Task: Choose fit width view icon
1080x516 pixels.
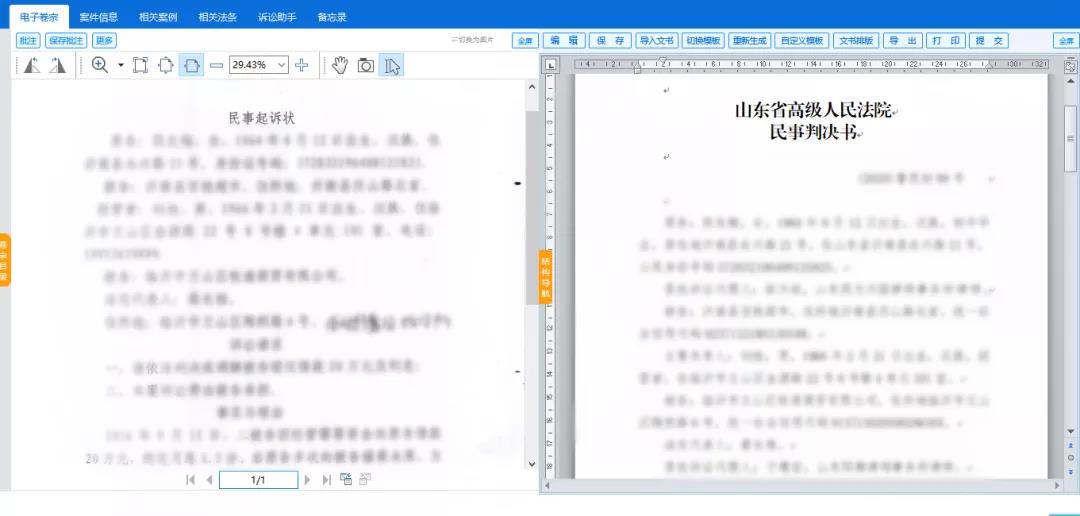Action: pyautogui.click(x=191, y=65)
